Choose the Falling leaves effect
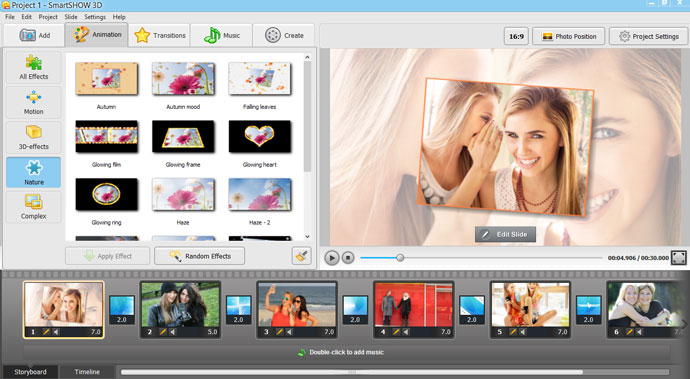Screen dimensions: 690x379 (x=260, y=79)
